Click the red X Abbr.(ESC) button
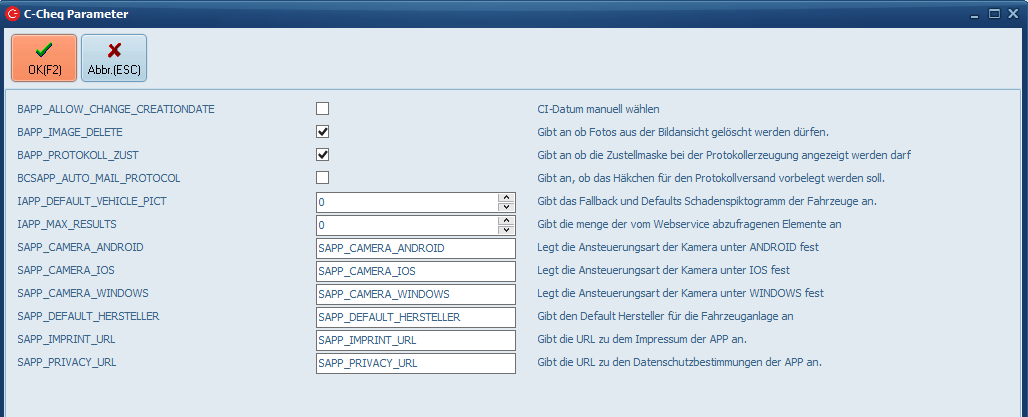The image size is (1028, 417). pyautogui.click(x=114, y=58)
